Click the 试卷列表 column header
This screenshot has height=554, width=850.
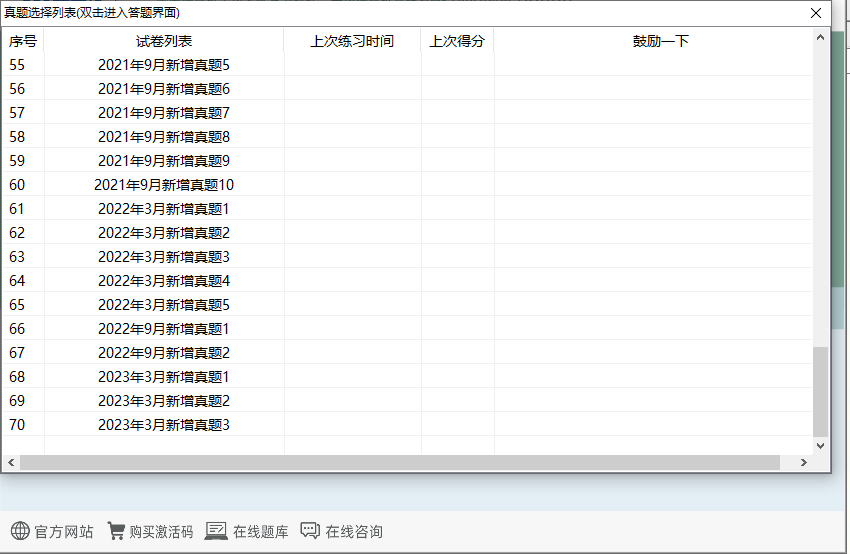(x=164, y=41)
